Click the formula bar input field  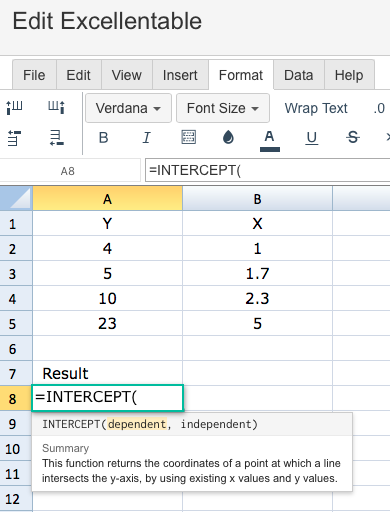point(267,170)
